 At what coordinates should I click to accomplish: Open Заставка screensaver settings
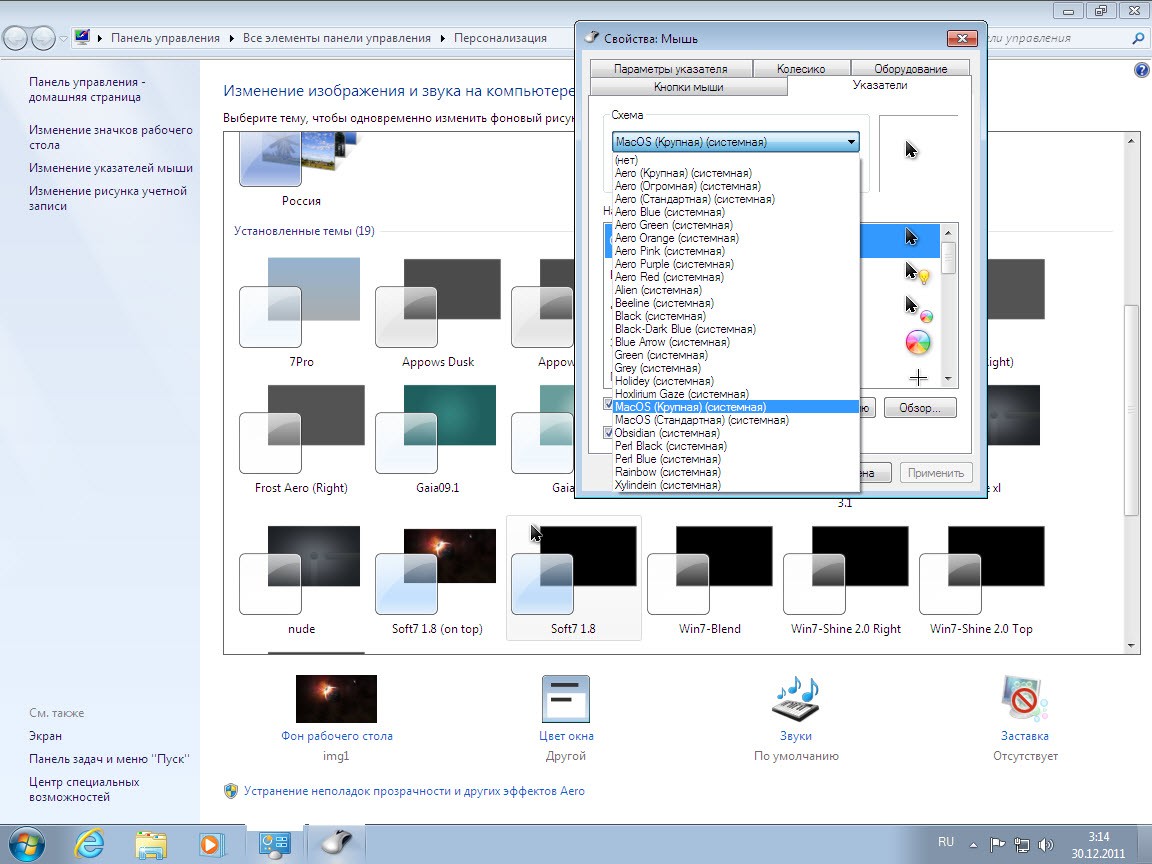pyautogui.click(x=1025, y=736)
